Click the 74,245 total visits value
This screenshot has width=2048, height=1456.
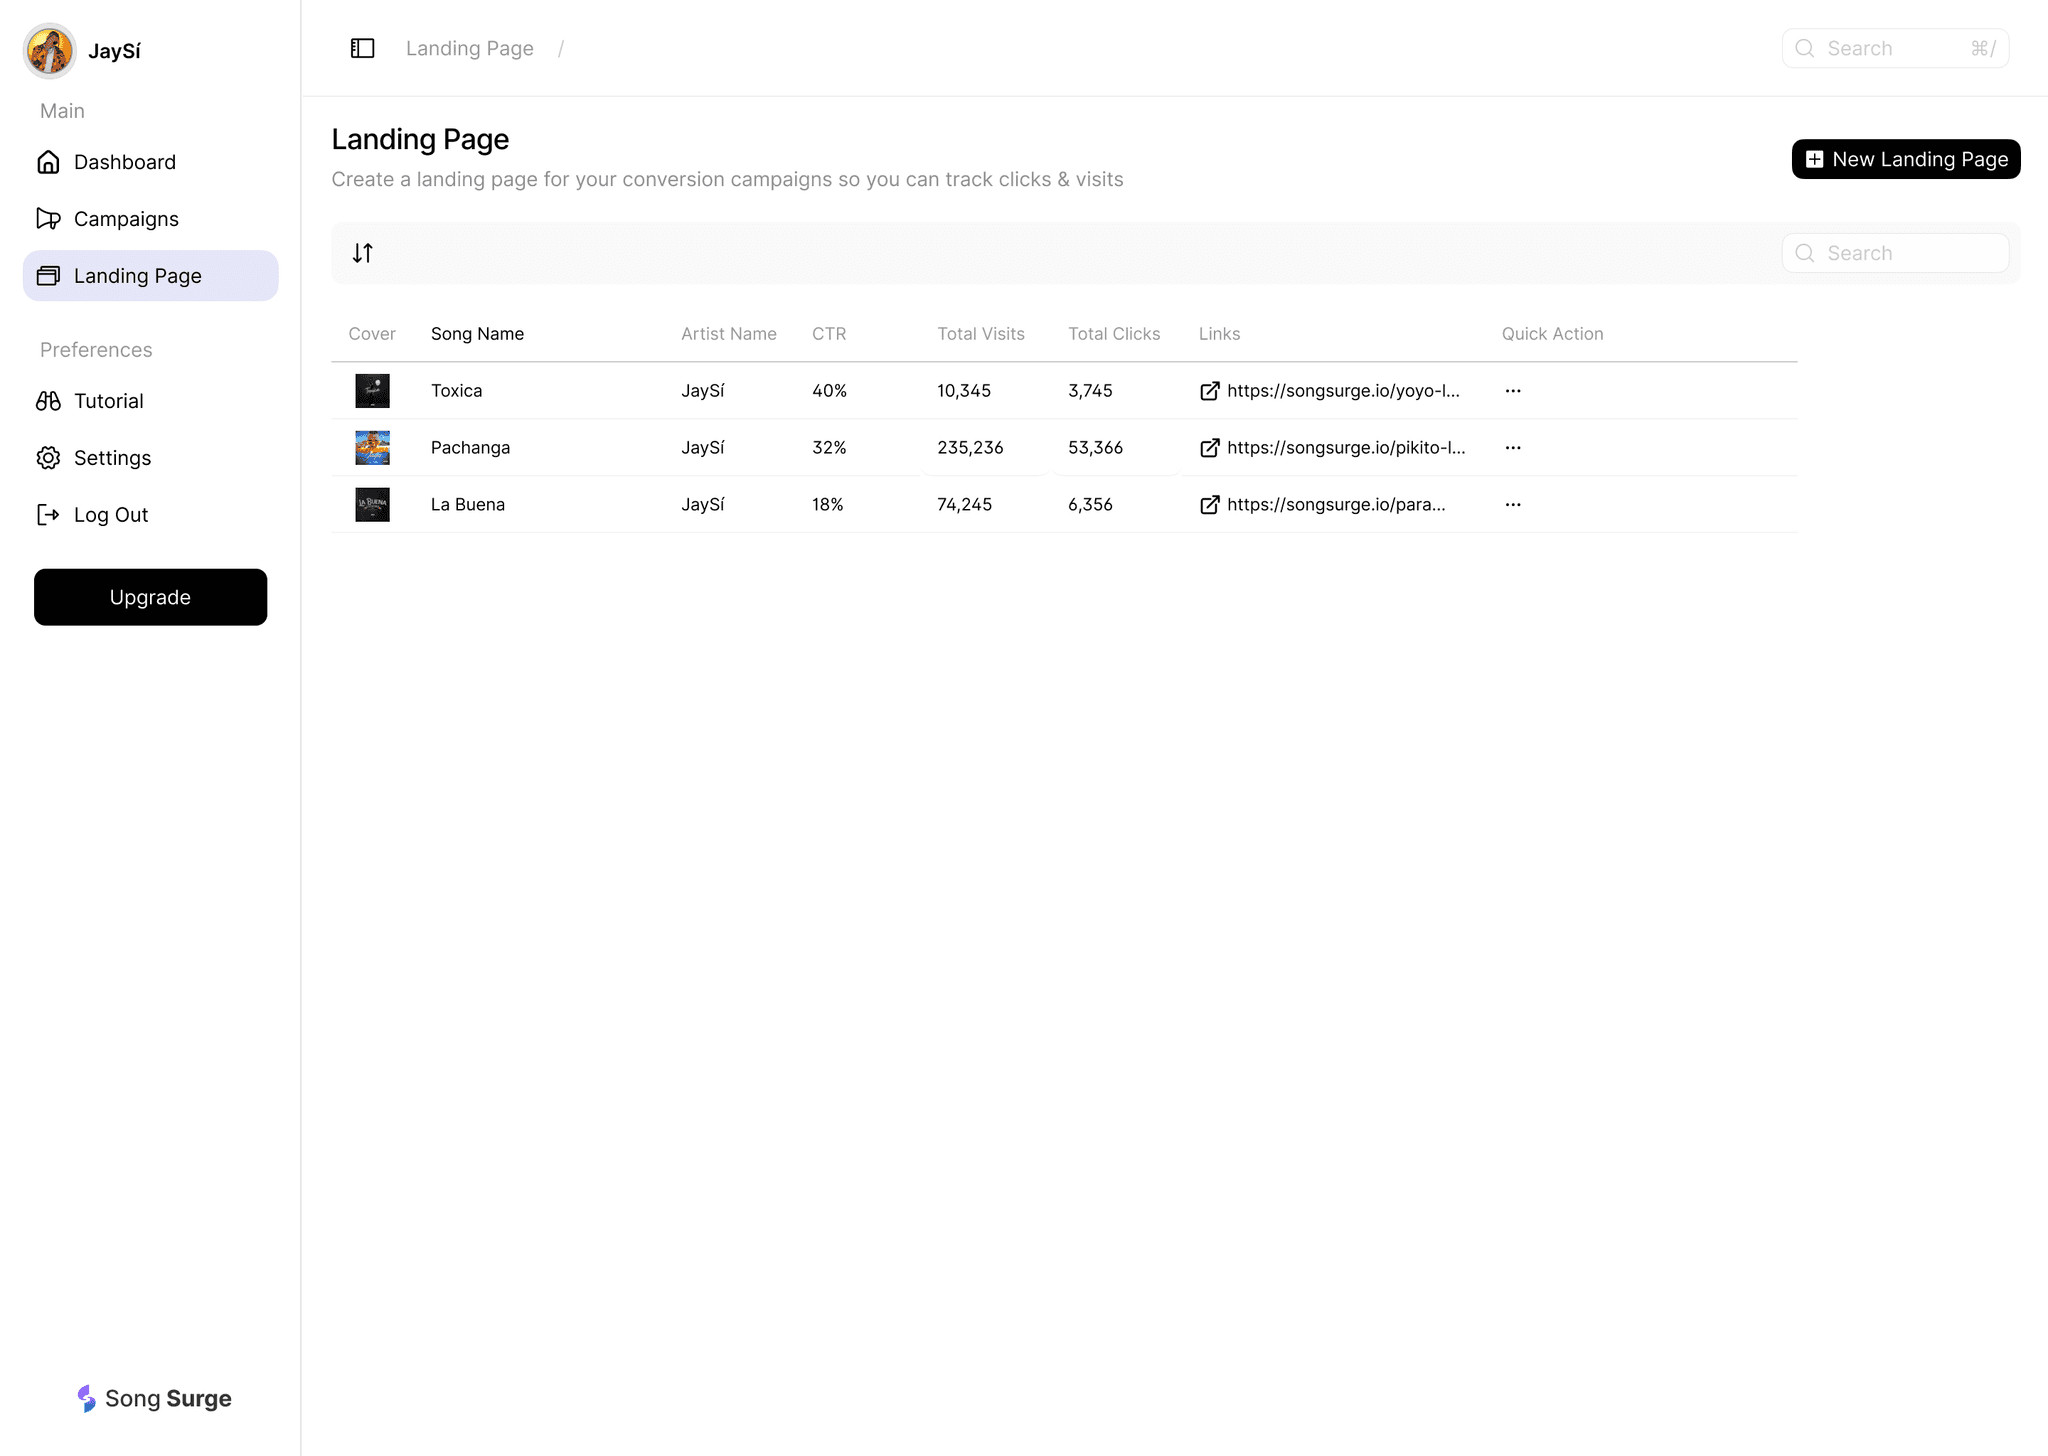964,505
